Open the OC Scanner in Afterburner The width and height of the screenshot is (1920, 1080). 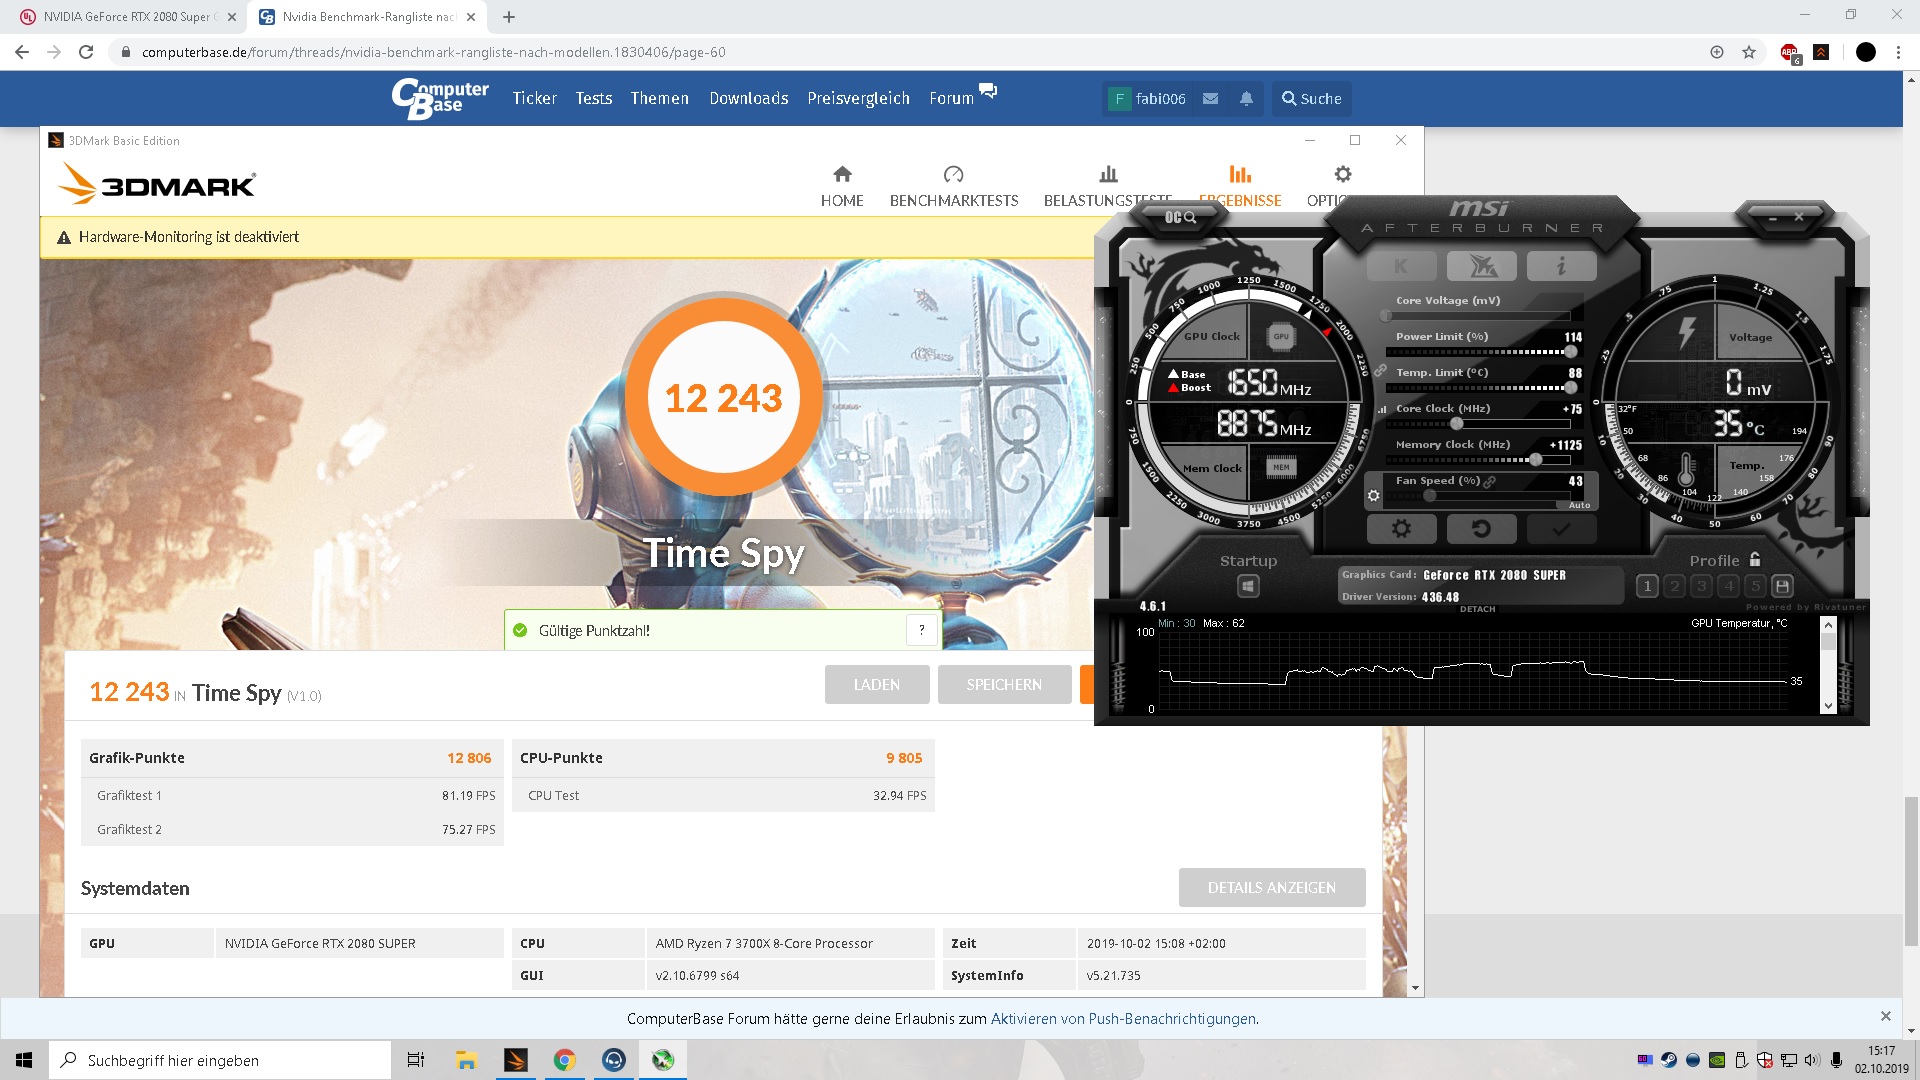coord(1180,217)
